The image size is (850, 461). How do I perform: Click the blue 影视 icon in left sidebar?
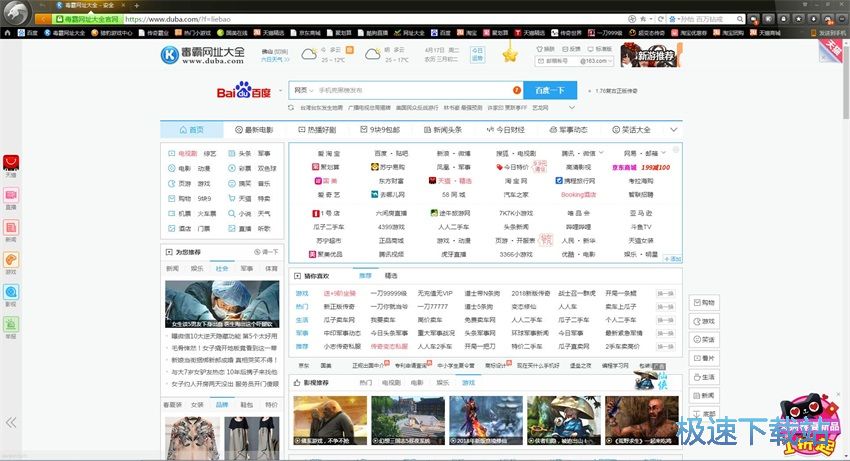click(11, 292)
